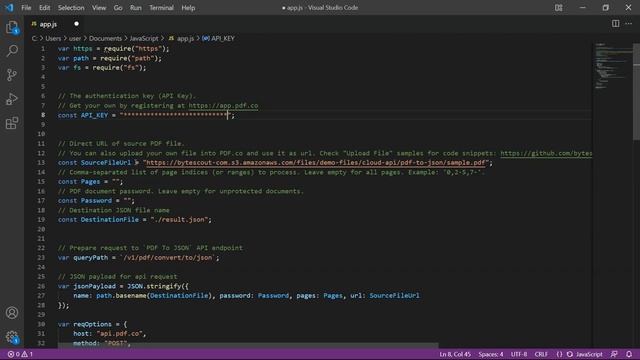Click jsonPayload variable on line 26
640x360 pixels.
point(94,286)
